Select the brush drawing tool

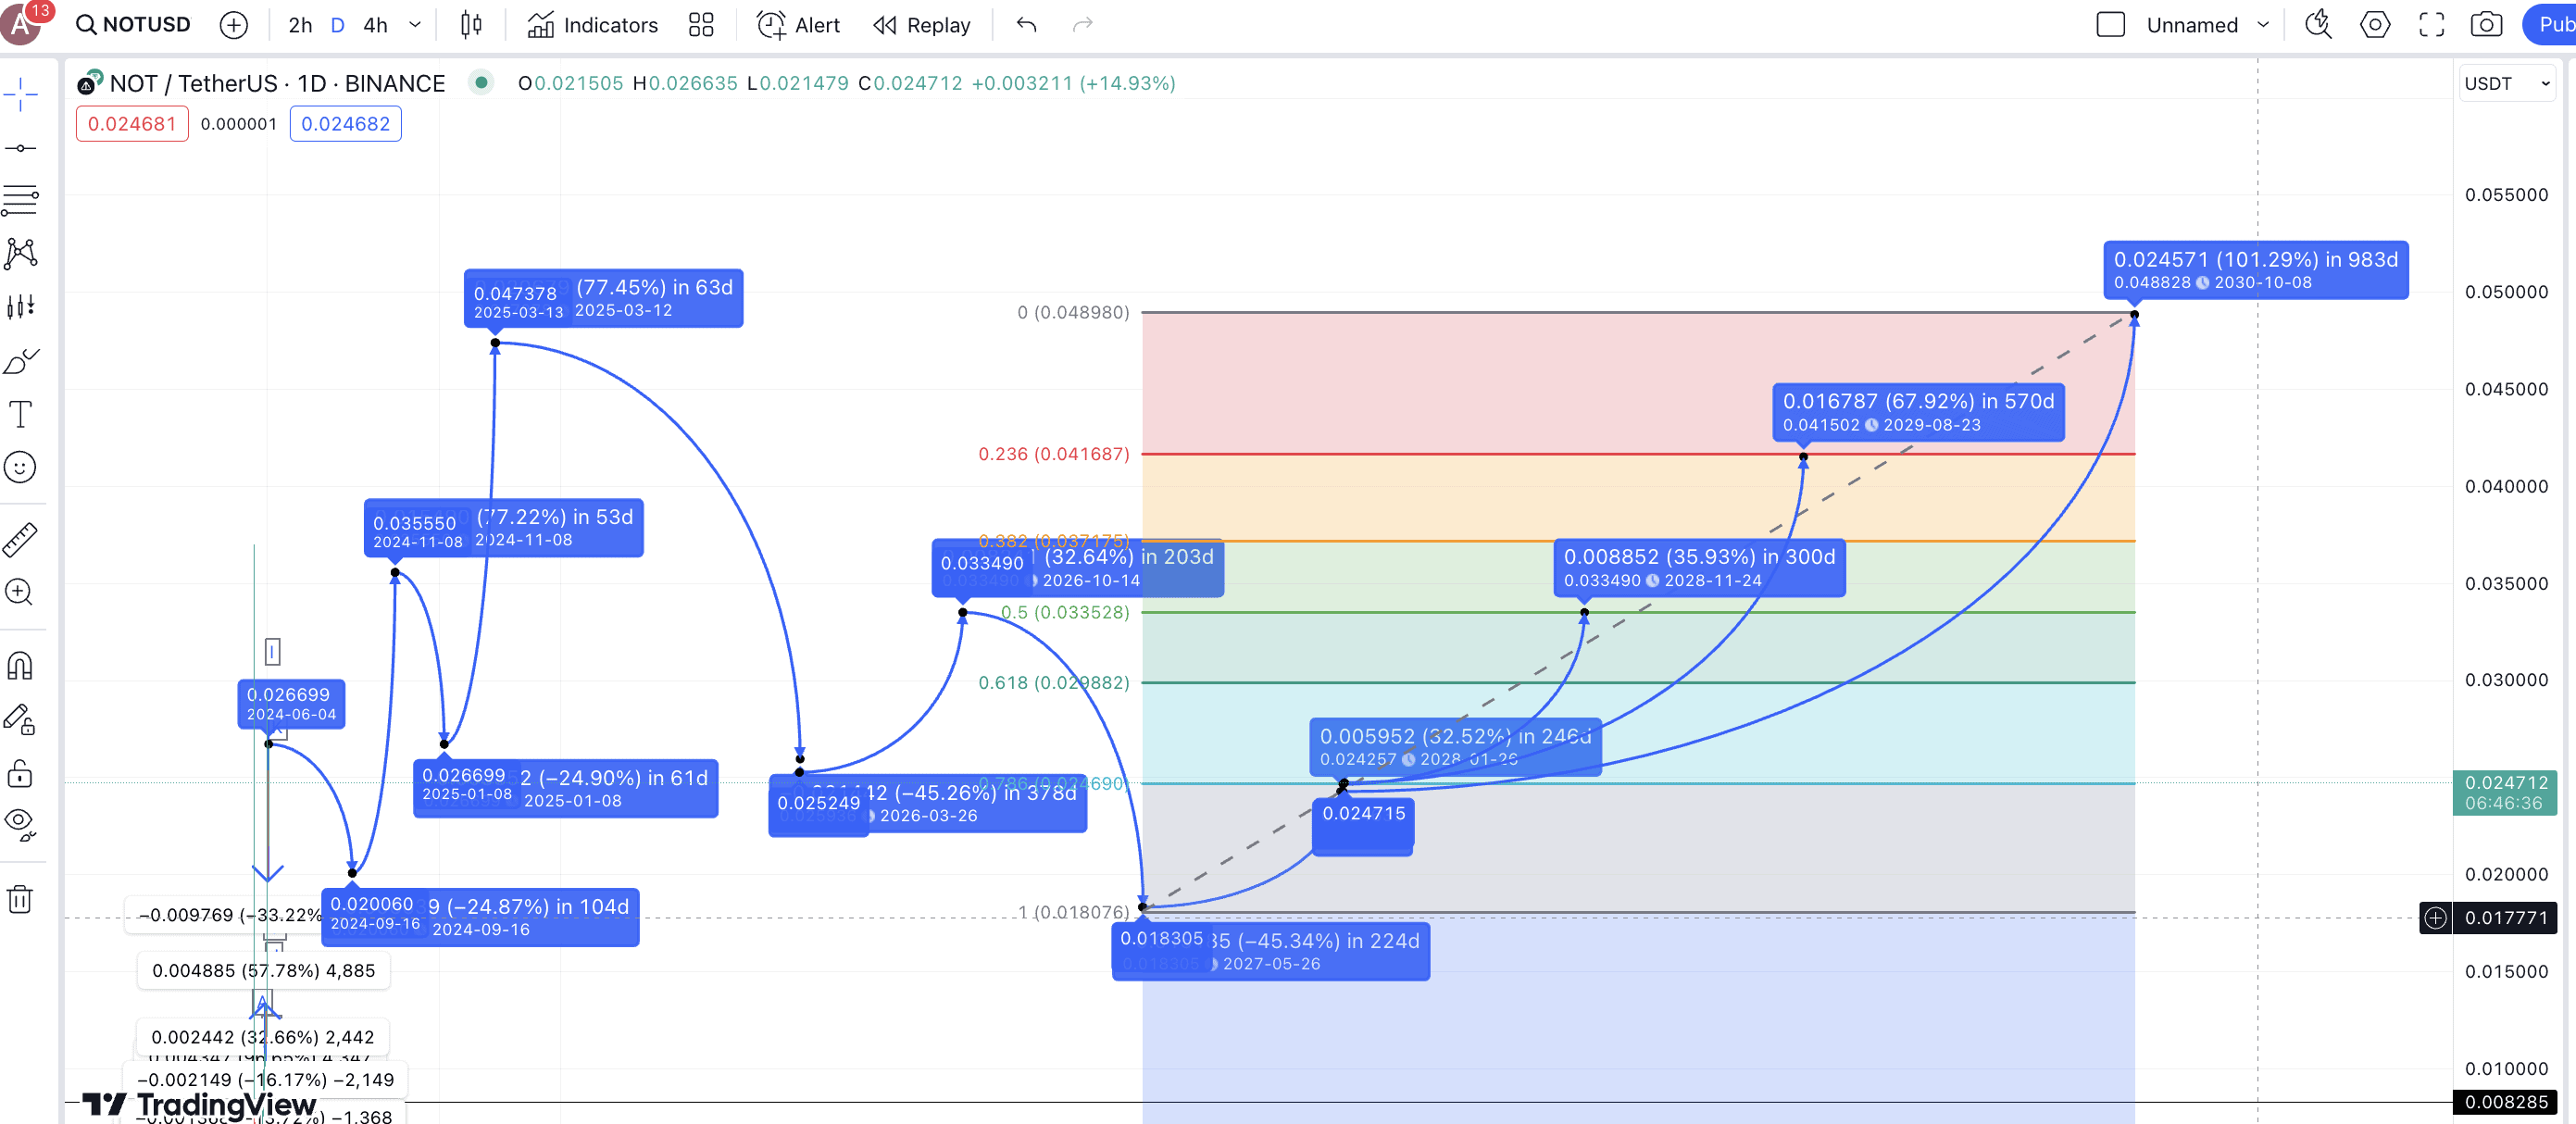point(20,361)
